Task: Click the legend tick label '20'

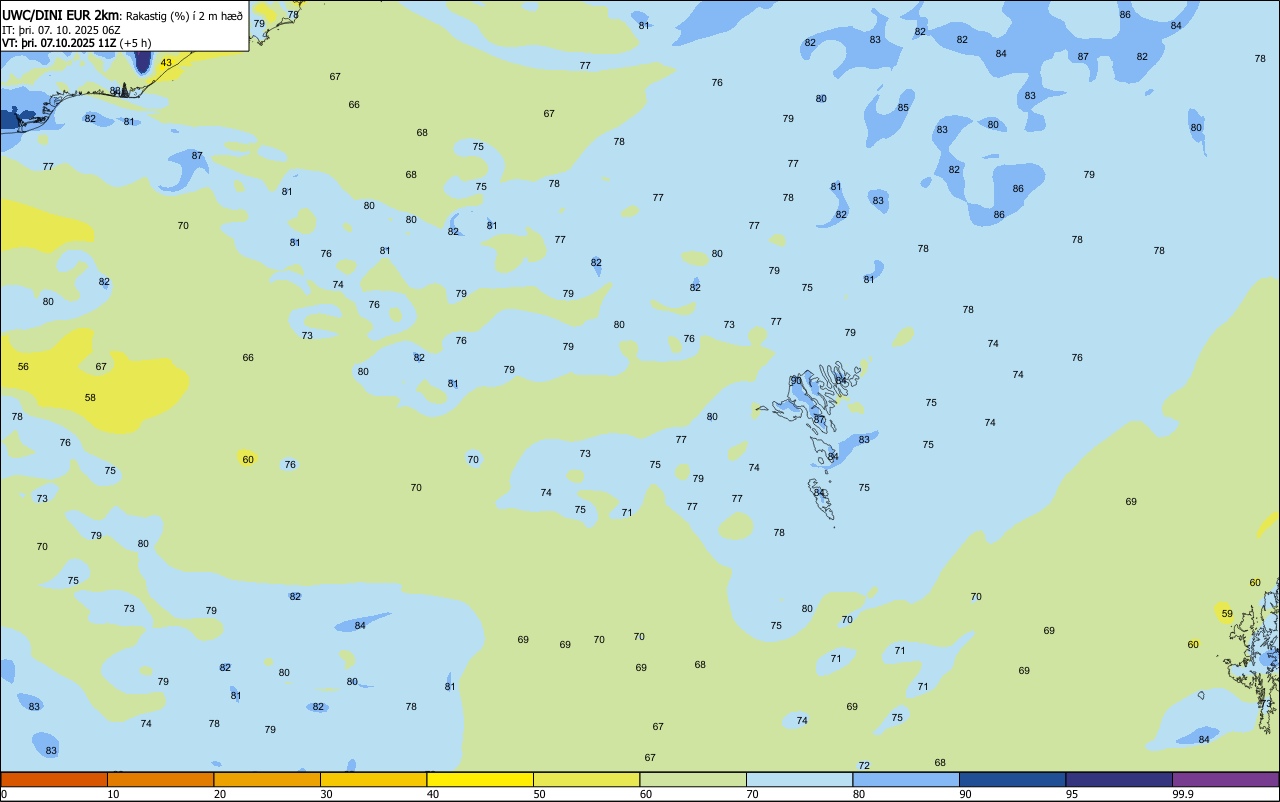Action: [220, 794]
